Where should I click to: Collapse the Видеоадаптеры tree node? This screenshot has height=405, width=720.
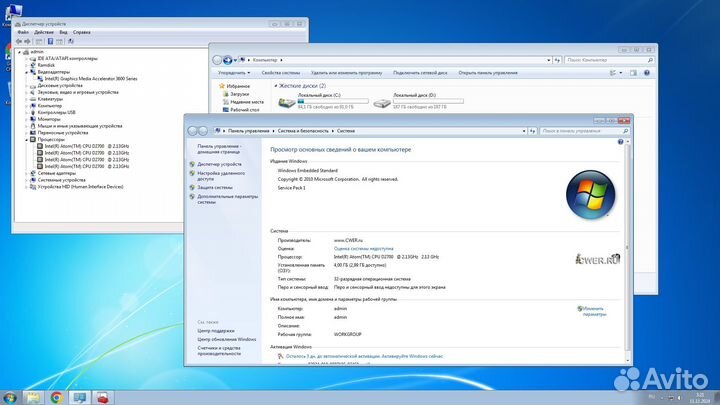click(x=27, y=72)
